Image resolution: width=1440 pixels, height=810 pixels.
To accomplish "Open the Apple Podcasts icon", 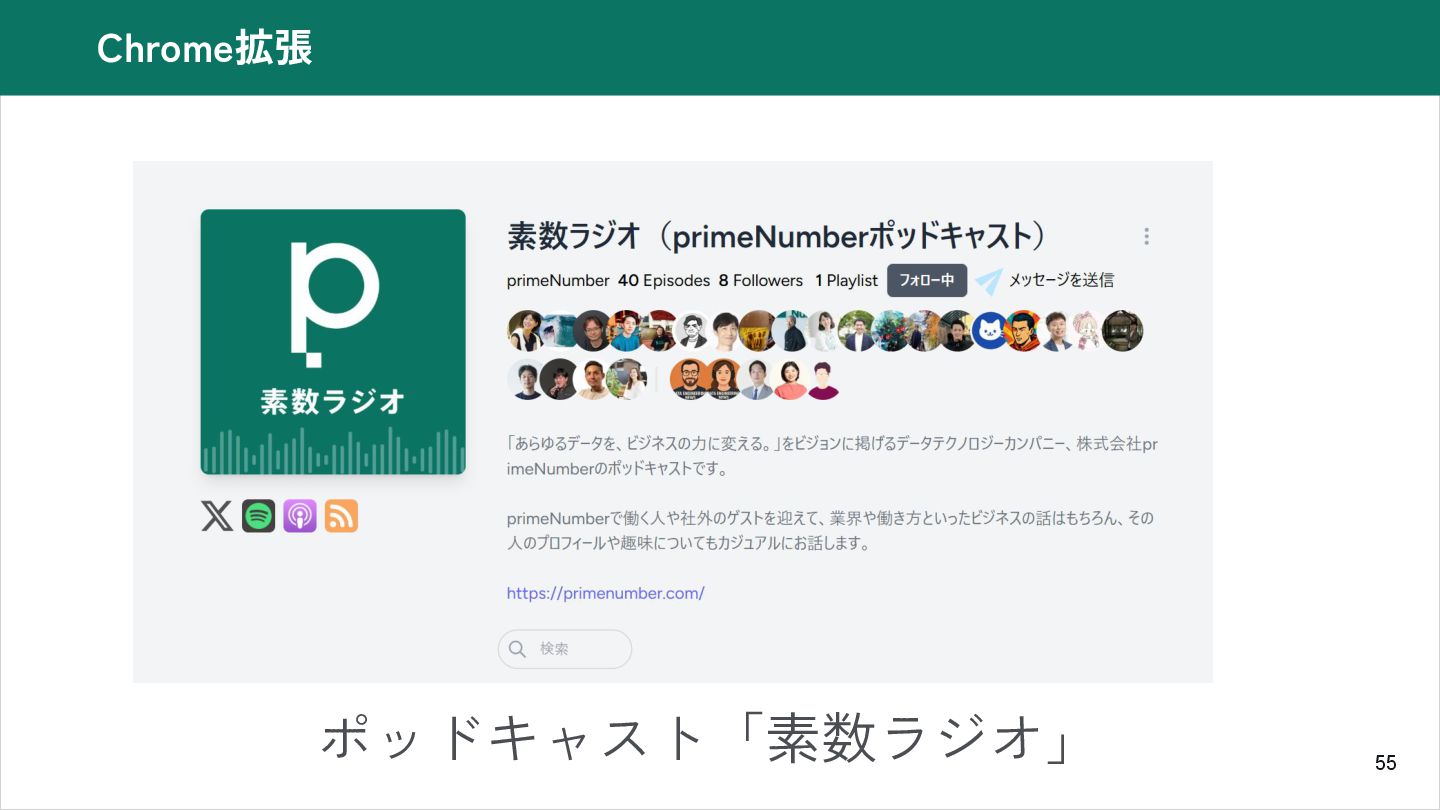I will click(x=300, y=516).
